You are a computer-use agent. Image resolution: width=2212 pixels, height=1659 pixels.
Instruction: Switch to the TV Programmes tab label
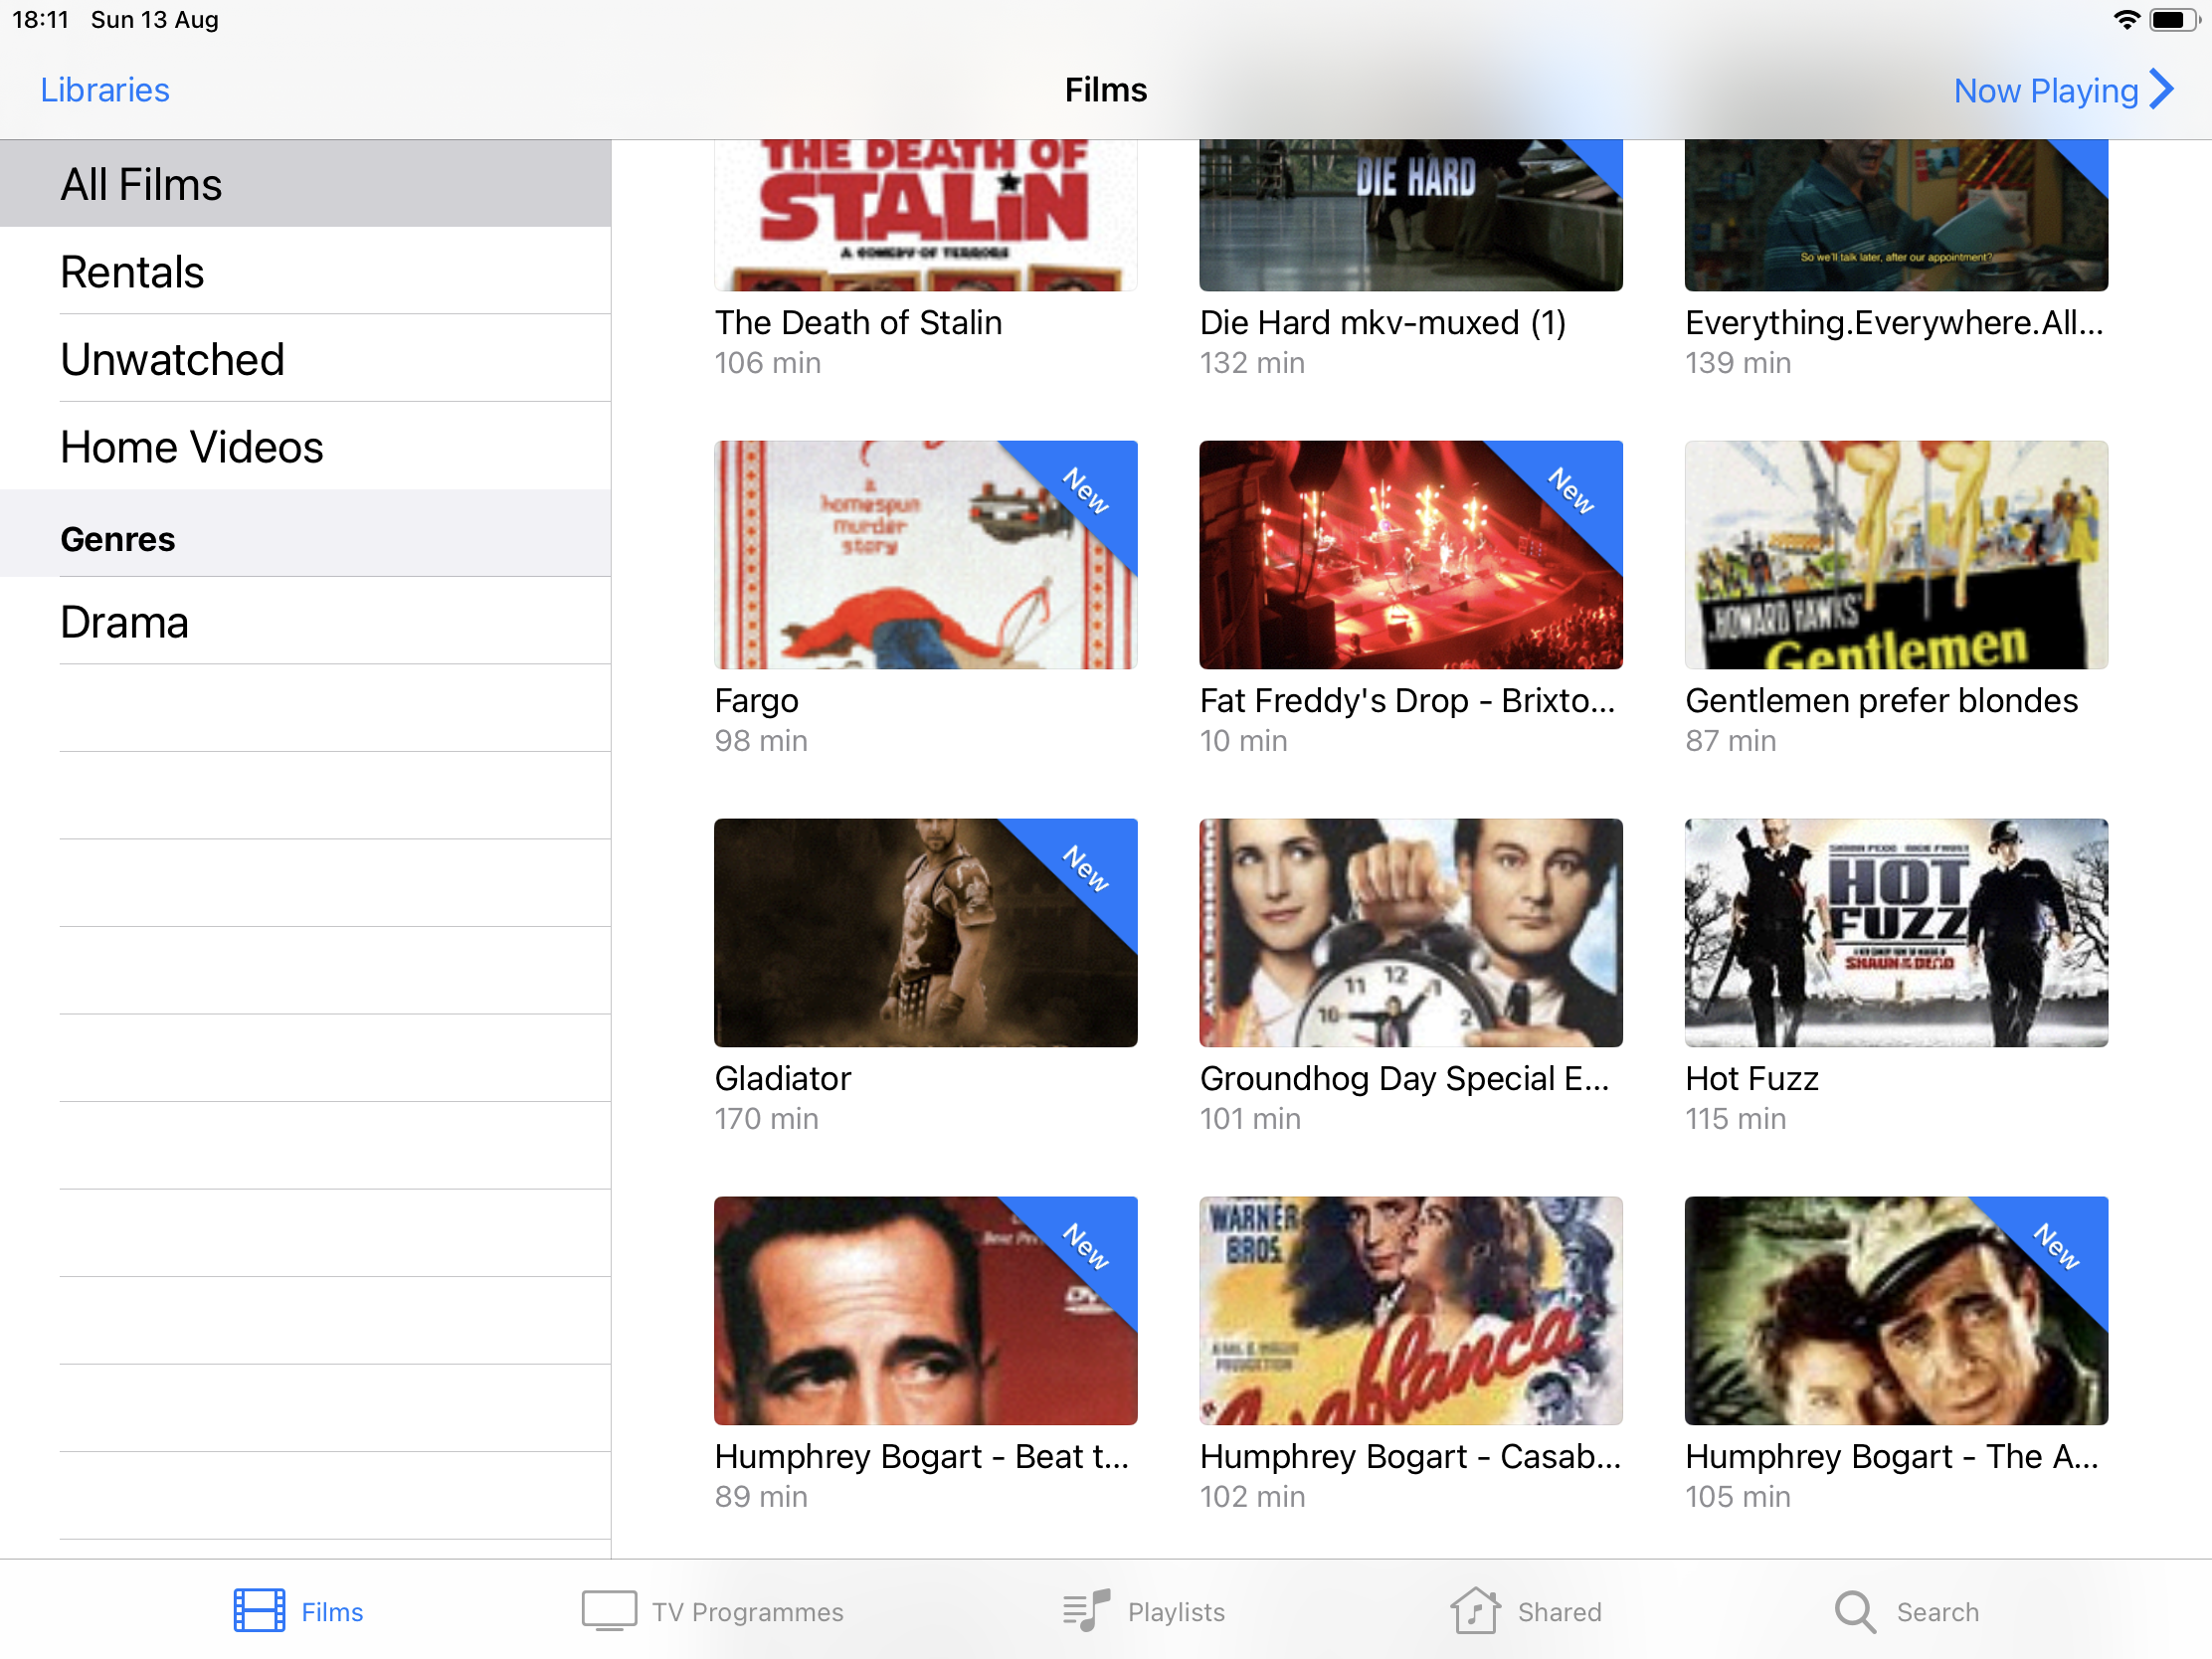(x=748, y=1612)
